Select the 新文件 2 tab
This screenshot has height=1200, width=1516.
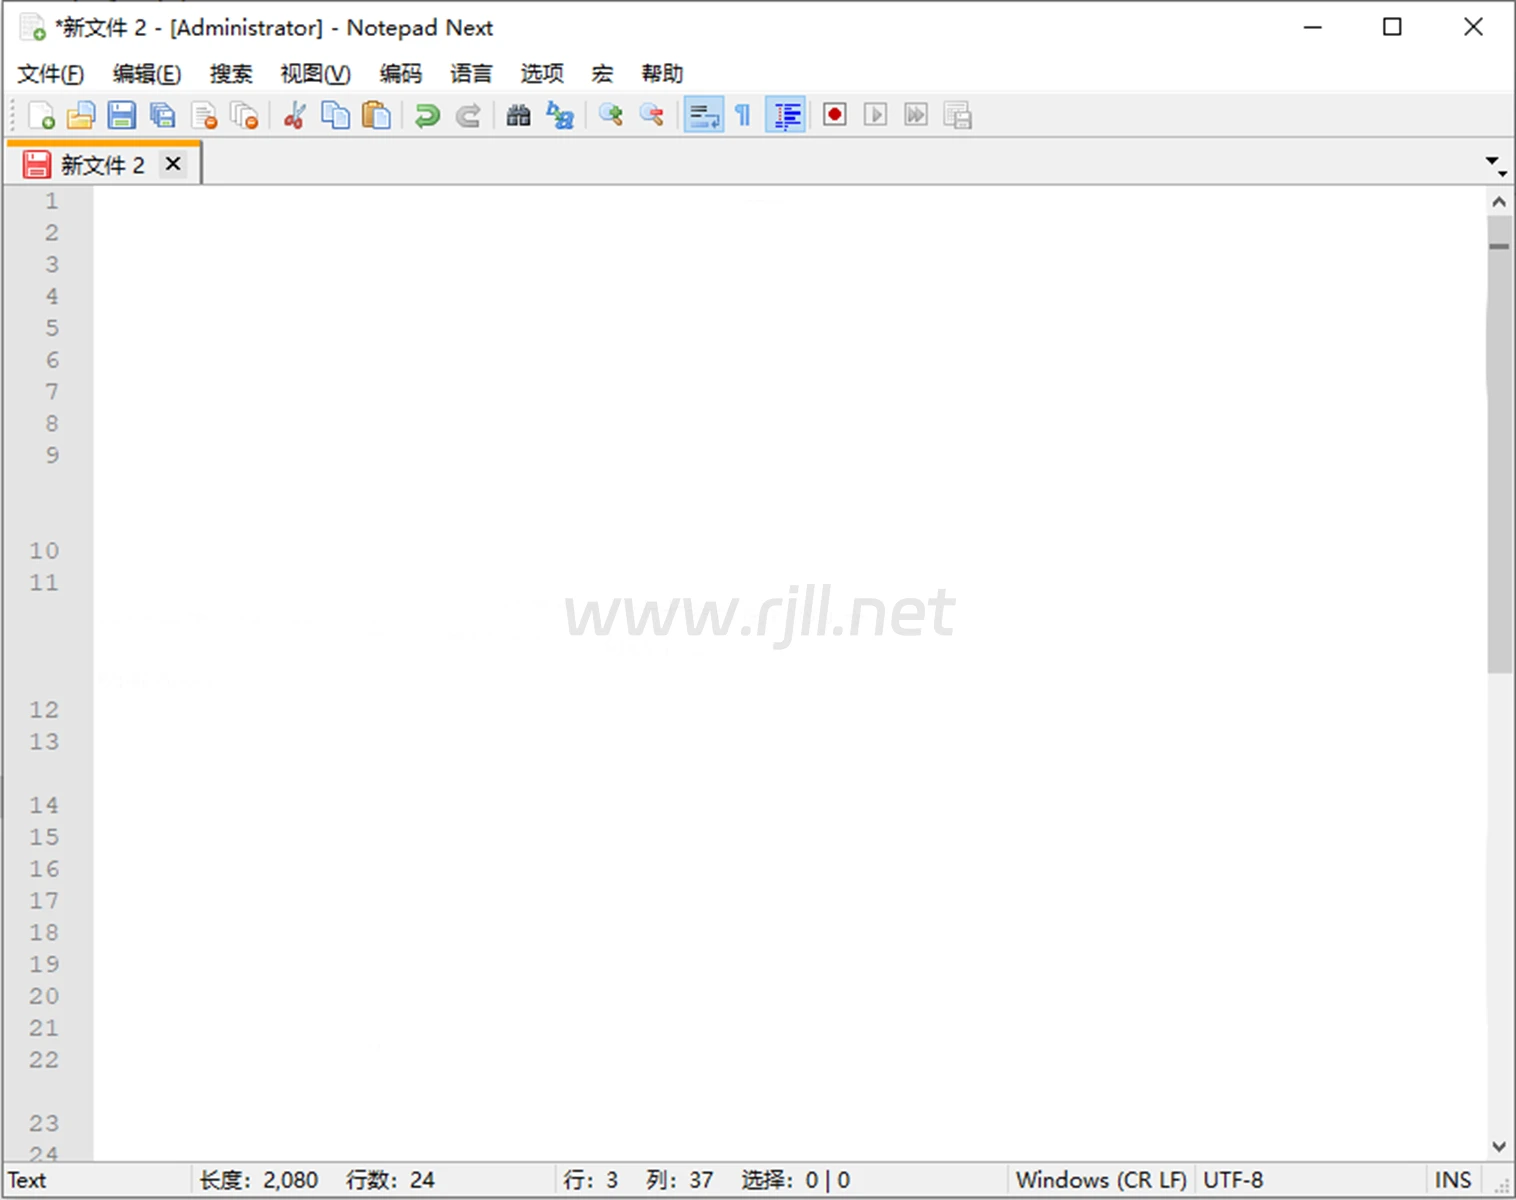[x=102, y=165]
